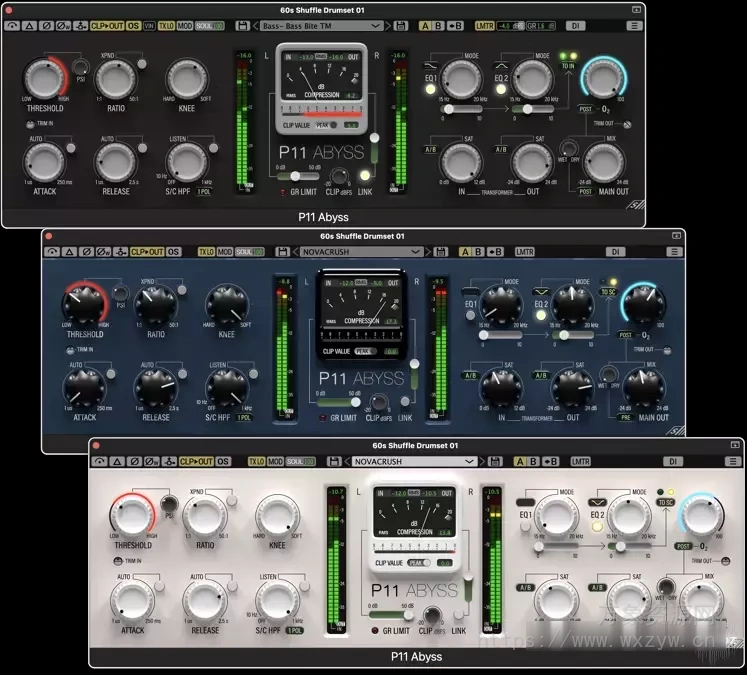Click the delta triangle icon in the white window
This screenshot has width=747, height=675.
(x=117, y=461)
